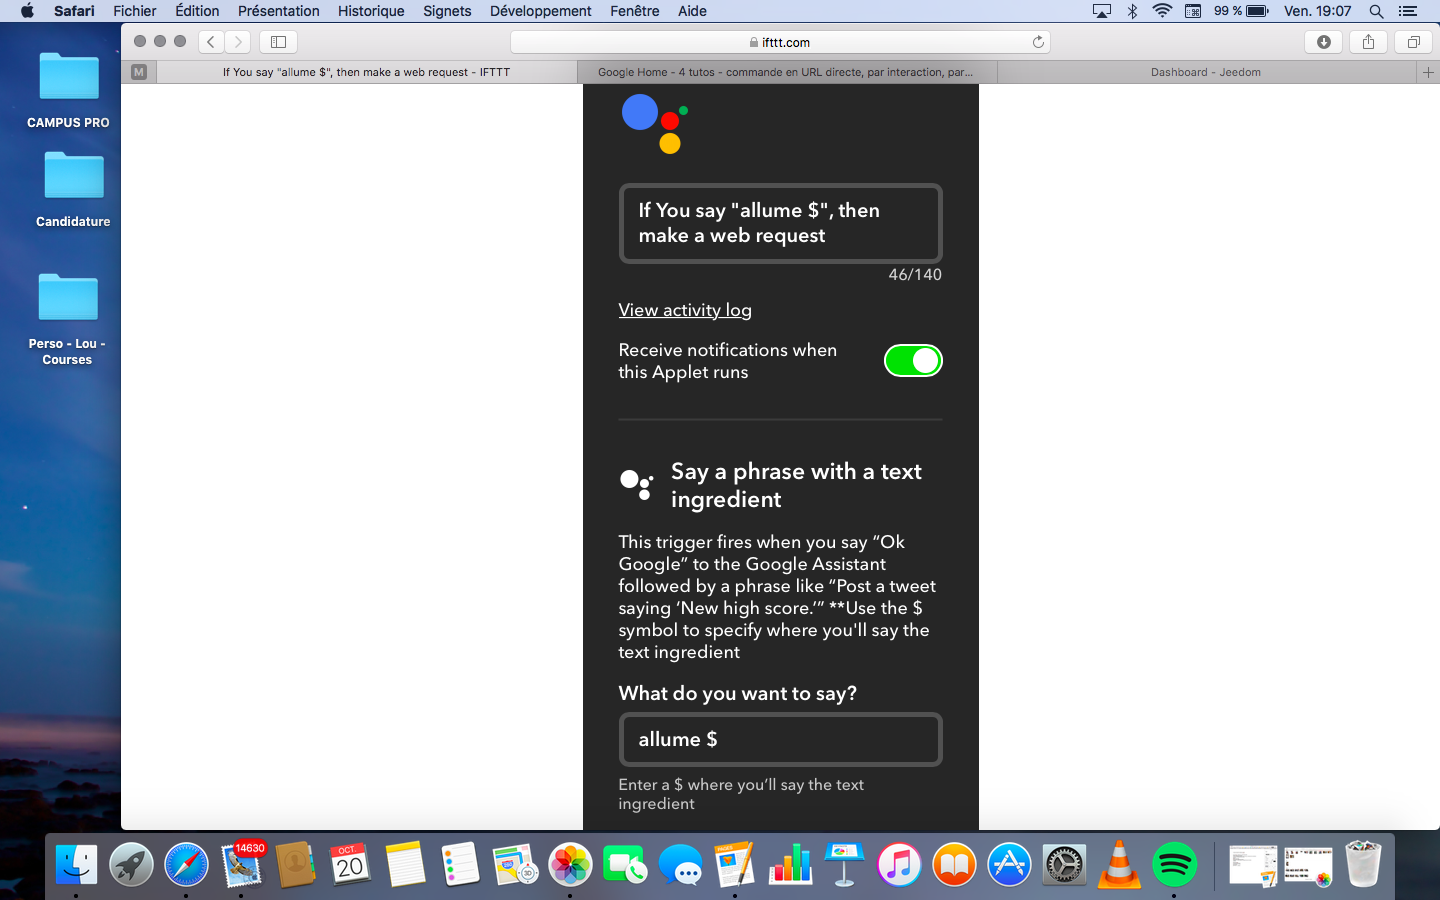Open Reminders from the Dock
The width and height of the screenshot is (1440, 900).
[460, 865]
